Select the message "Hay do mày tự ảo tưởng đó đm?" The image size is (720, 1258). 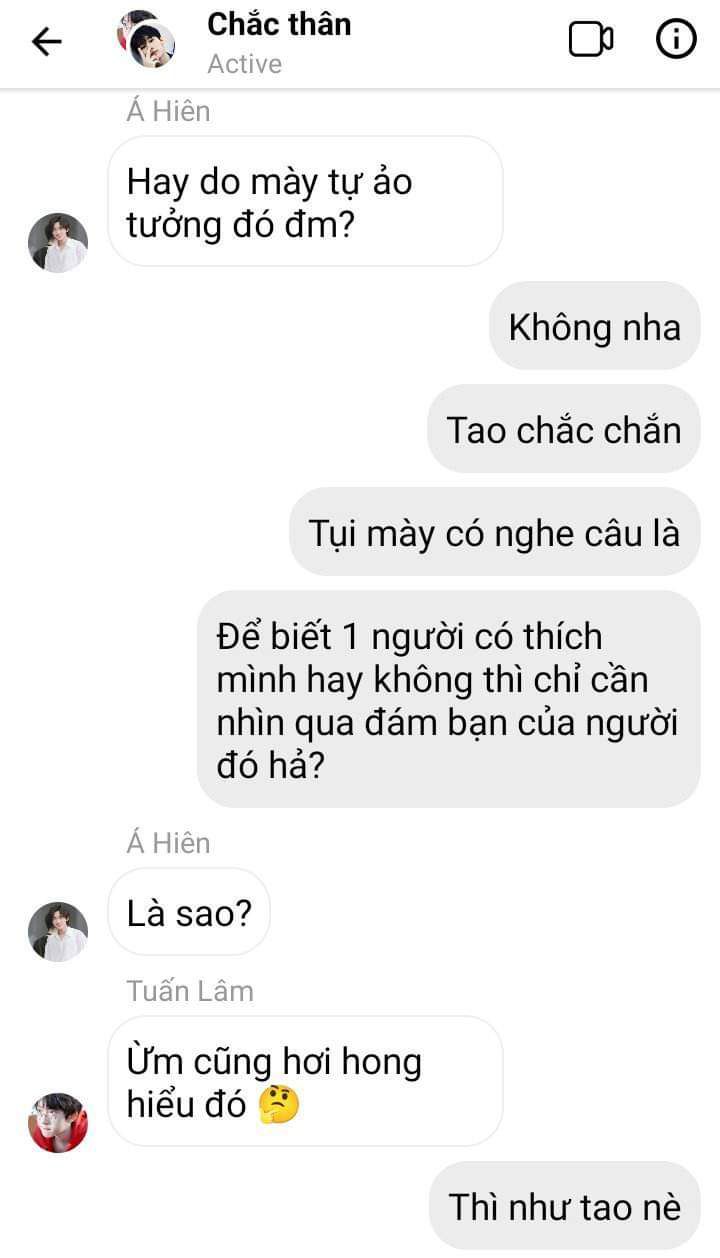(x=305, y=202)
